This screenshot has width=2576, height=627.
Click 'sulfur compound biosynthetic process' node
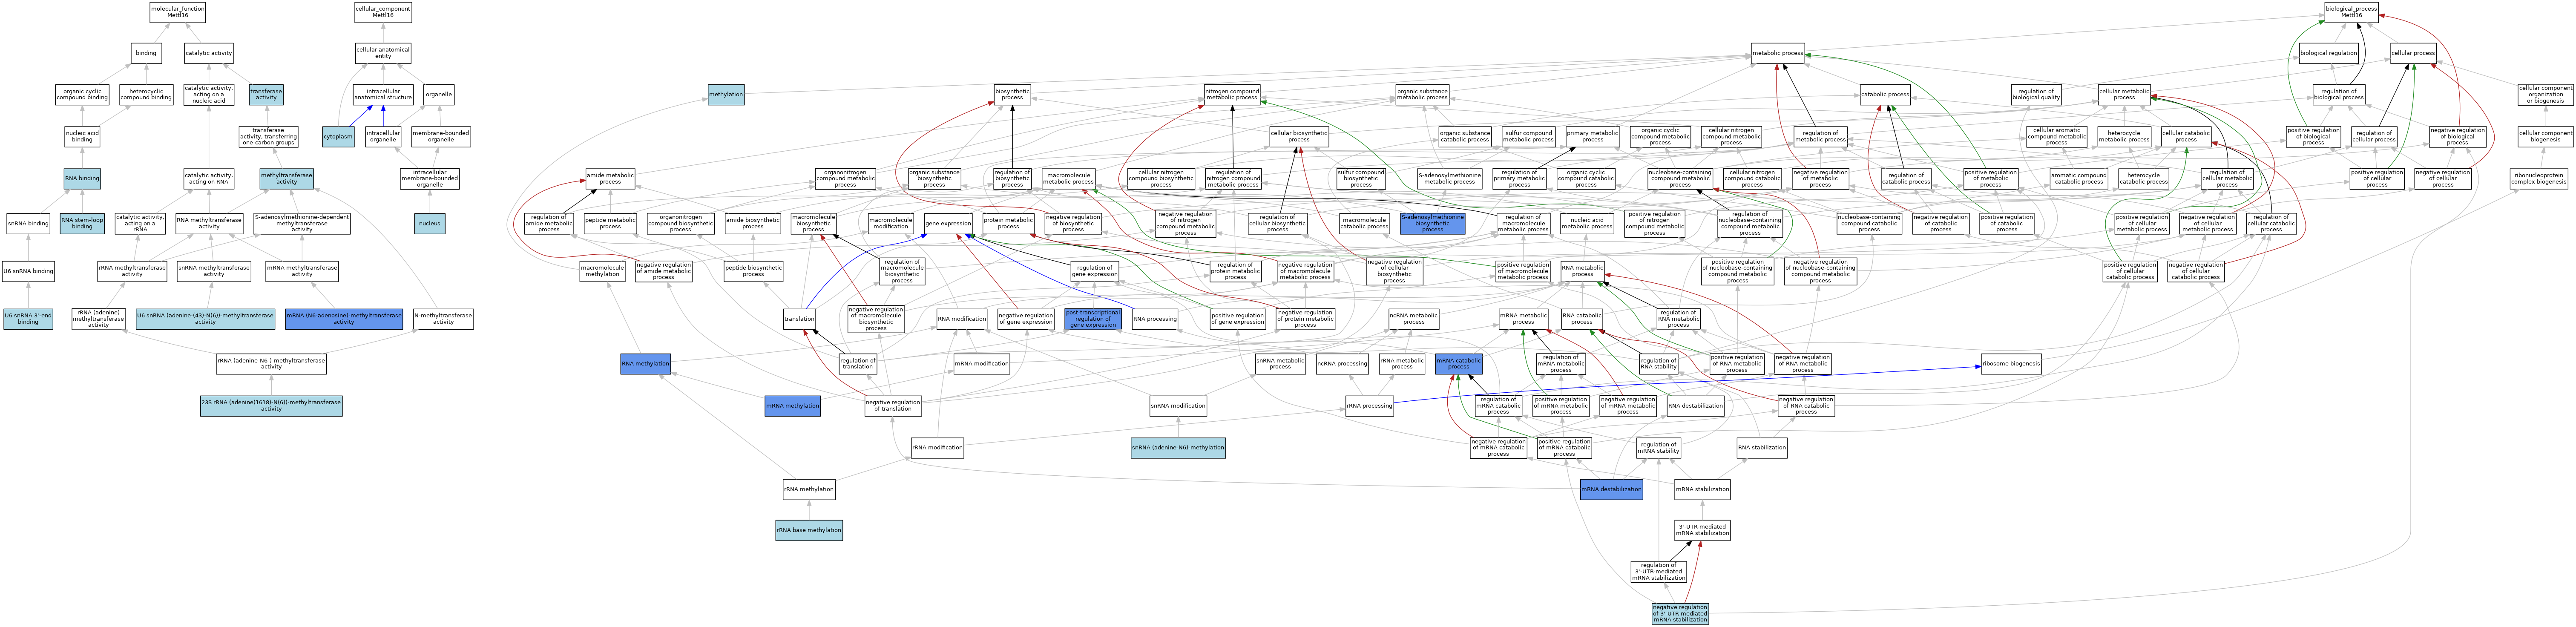(1361, 179)
